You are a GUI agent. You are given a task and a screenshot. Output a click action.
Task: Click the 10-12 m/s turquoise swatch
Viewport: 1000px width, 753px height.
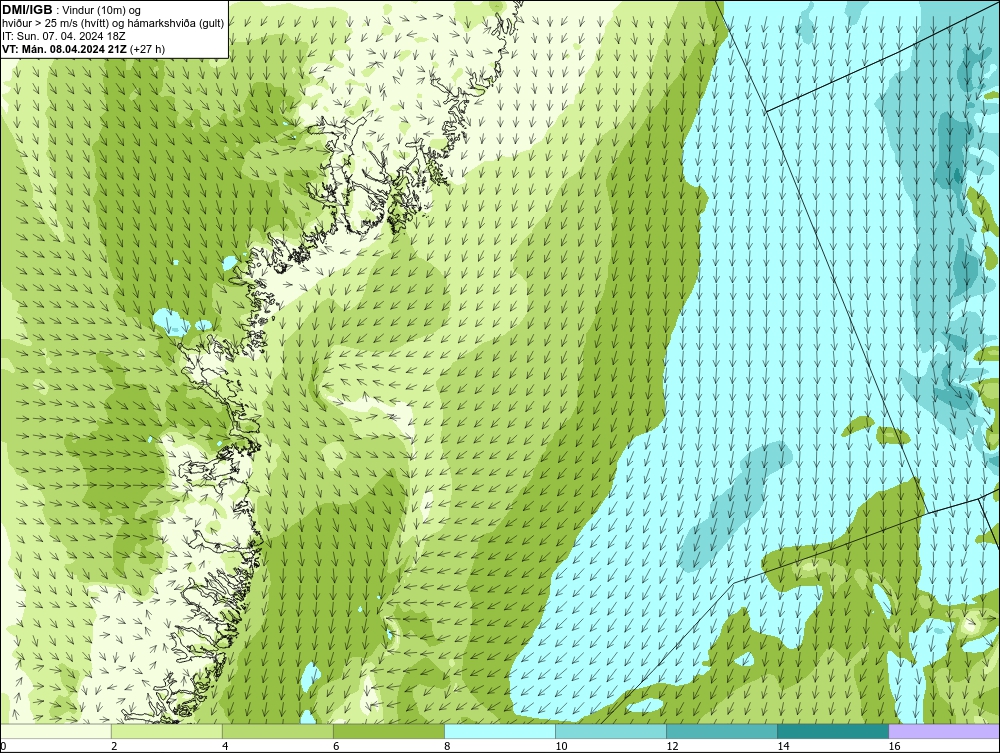[610, 731]
